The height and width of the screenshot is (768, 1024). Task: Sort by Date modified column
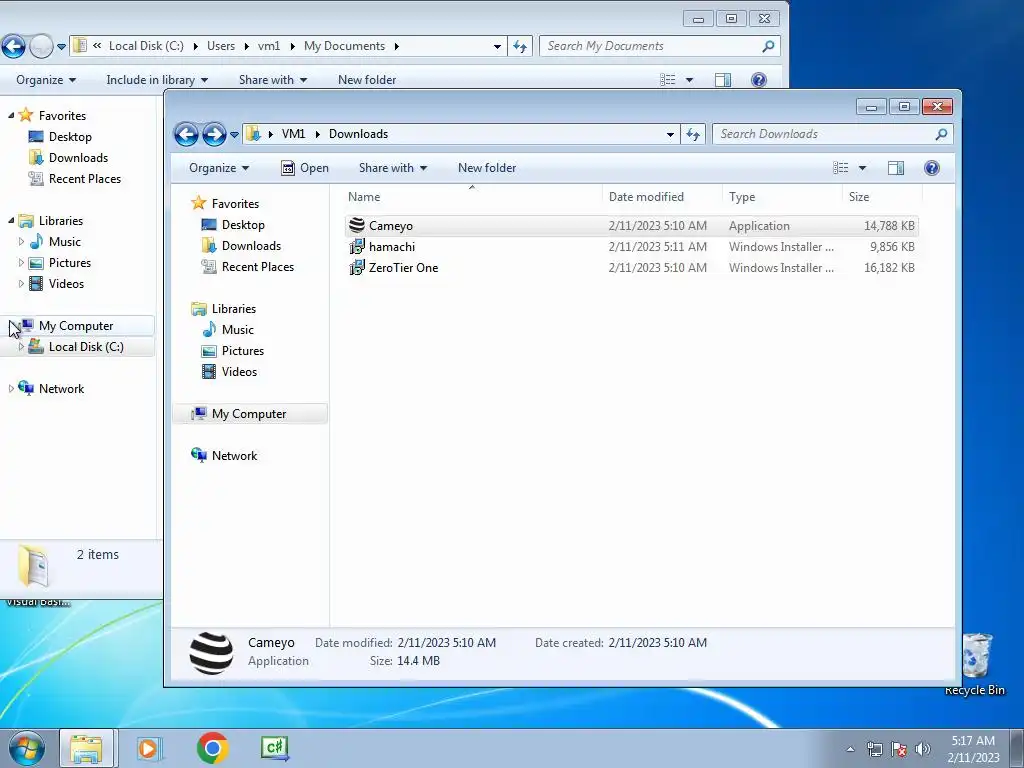(x=662, y=197)
